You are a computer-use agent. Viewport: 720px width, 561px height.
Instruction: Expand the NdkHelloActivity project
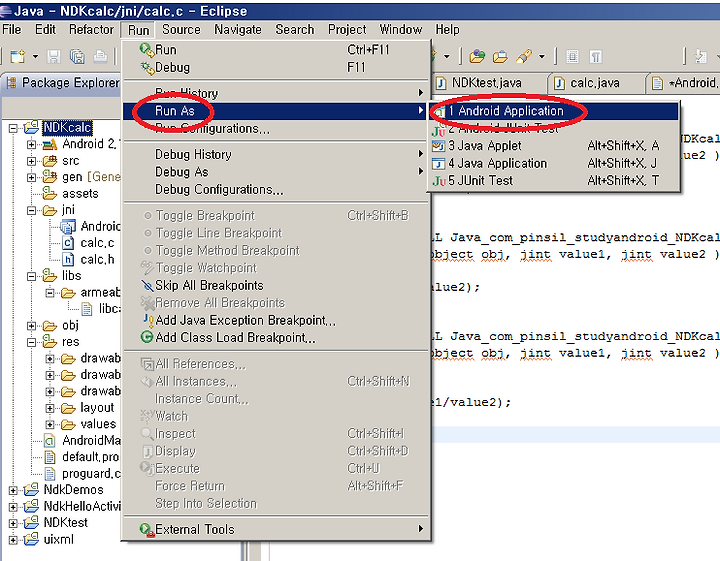pos(13,507)
